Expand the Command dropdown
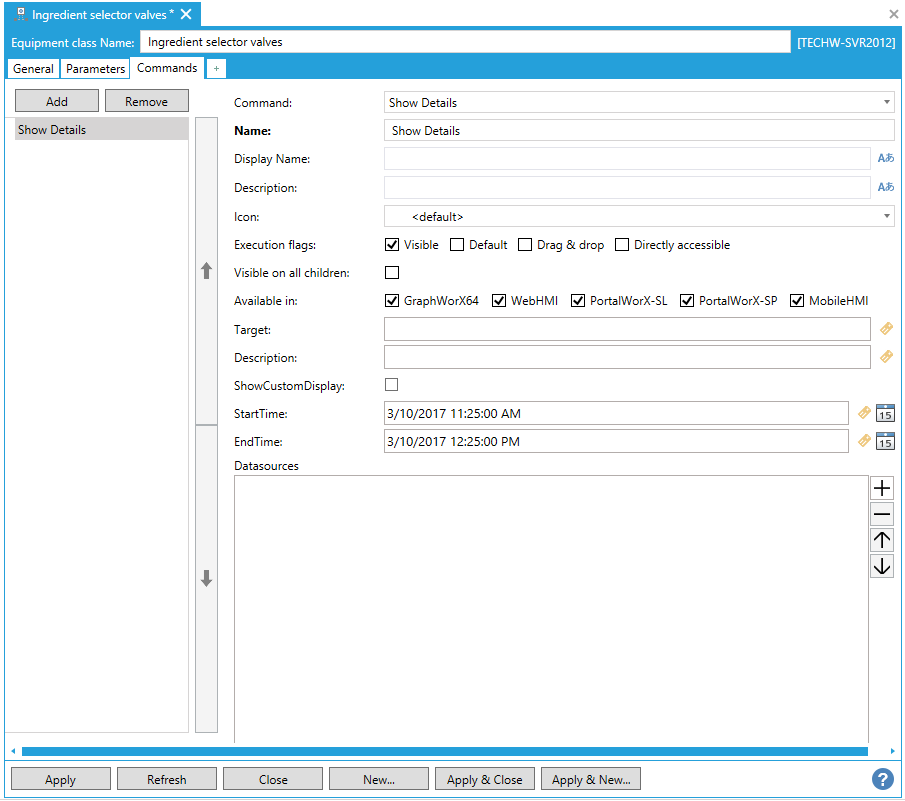The width and height of the screenshot is (905, 801). [x=639, y=102]
